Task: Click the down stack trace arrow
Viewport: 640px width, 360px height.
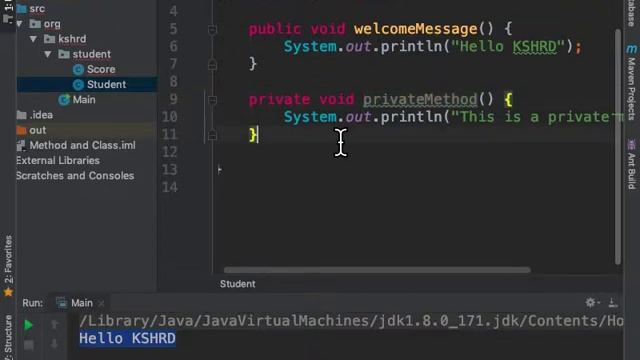Action: coord(54,345)
